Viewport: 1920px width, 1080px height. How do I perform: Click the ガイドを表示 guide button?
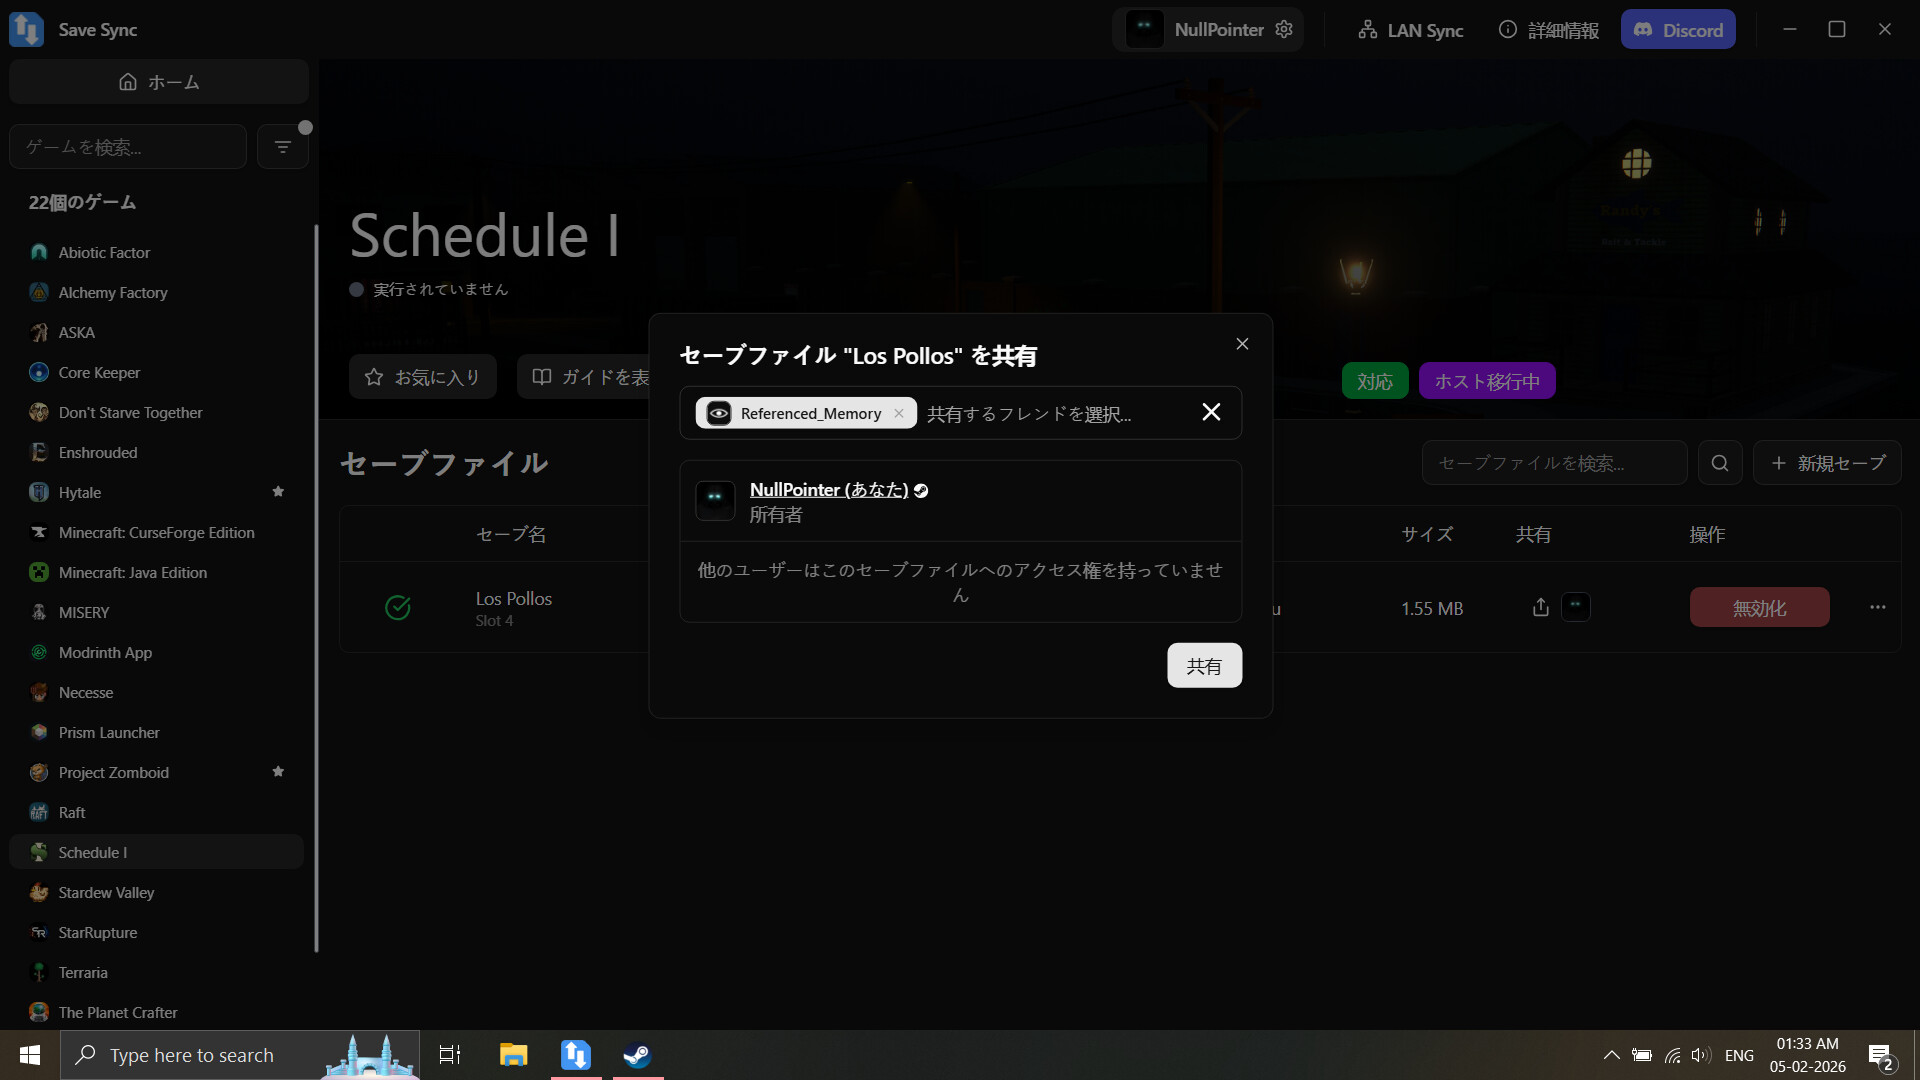[584, 377]
